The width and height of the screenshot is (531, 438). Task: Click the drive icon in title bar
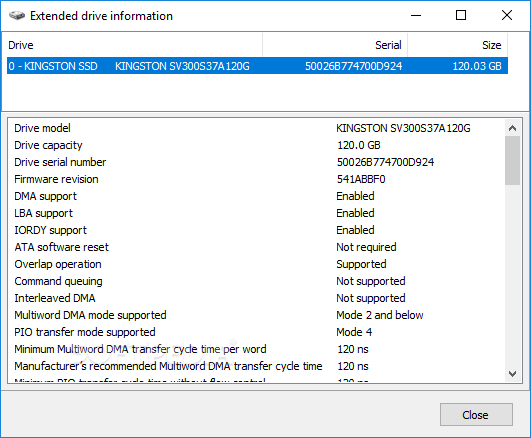[17, 16]
